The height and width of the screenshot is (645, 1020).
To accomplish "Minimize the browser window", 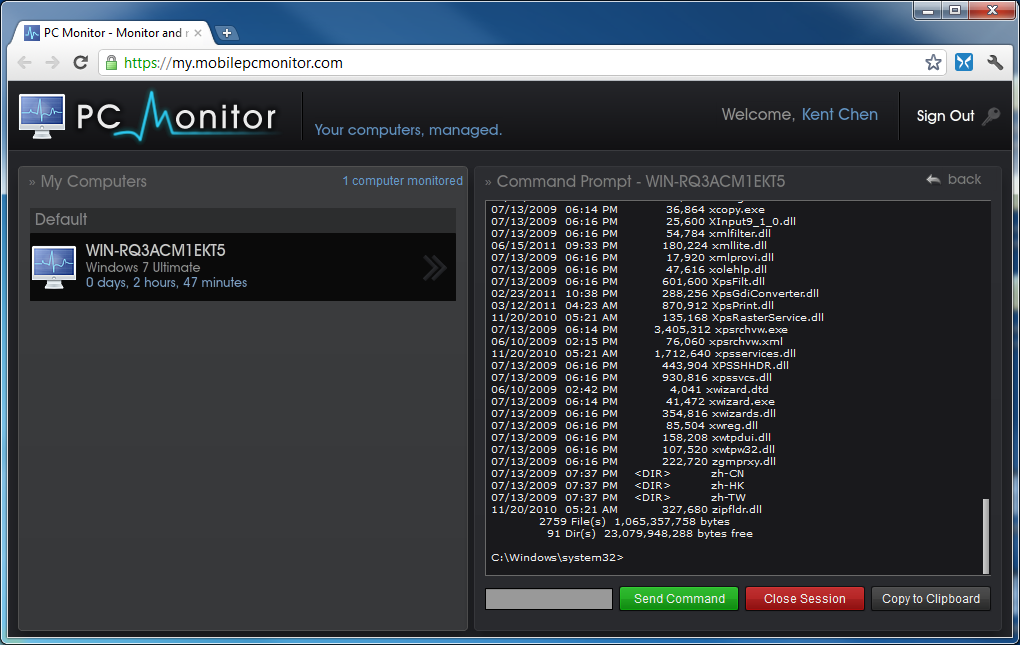I will click(x=927, y=10).
